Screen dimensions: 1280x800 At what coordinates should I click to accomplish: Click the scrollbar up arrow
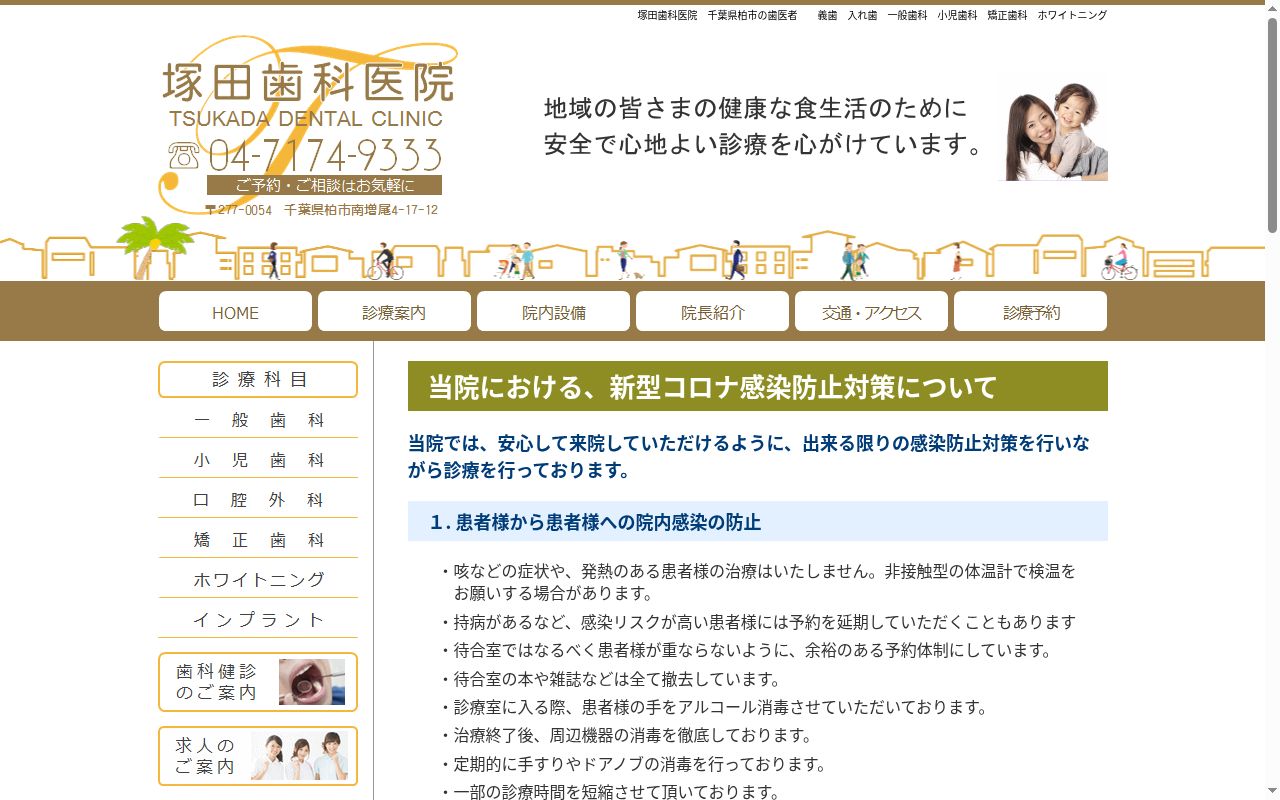pos(1272,8)
